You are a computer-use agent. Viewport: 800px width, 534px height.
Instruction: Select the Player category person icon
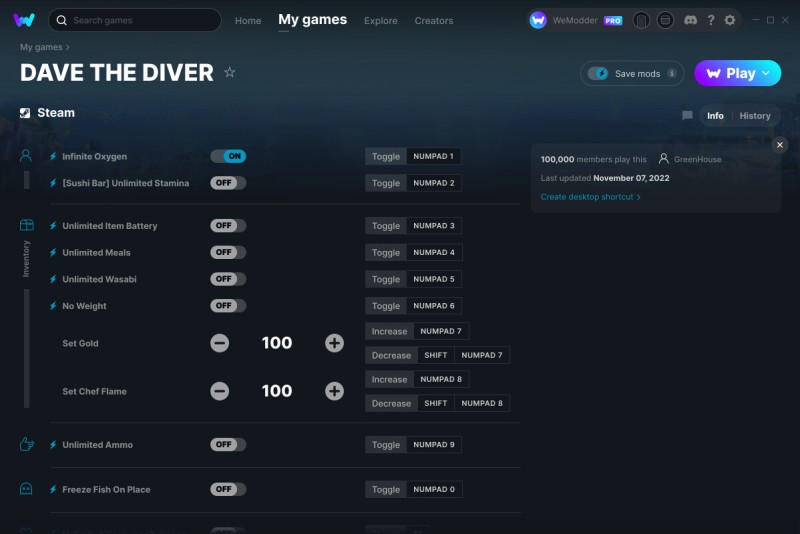tap(26, 156)
